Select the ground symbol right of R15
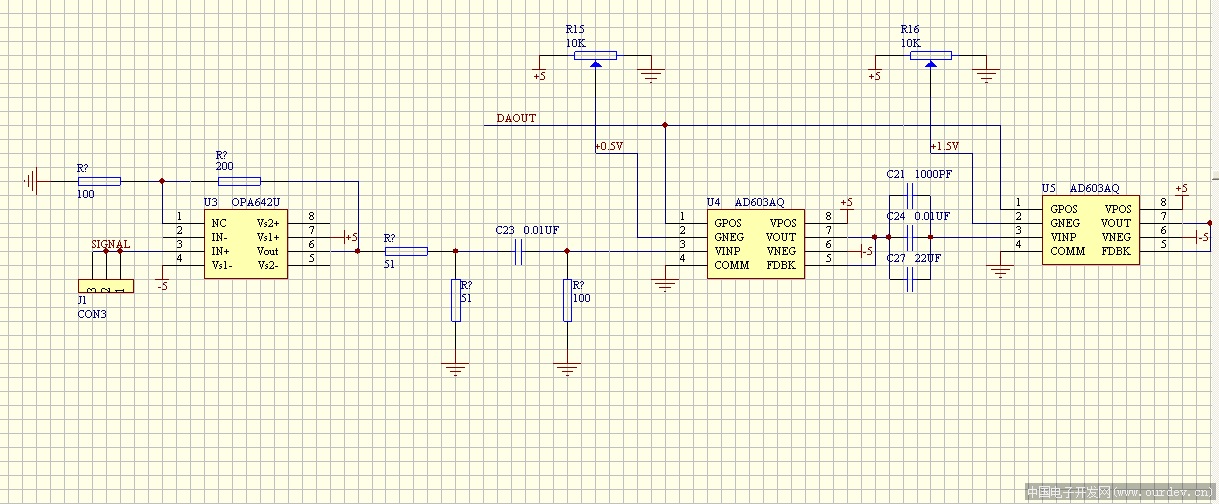 [x=652, y=74]
